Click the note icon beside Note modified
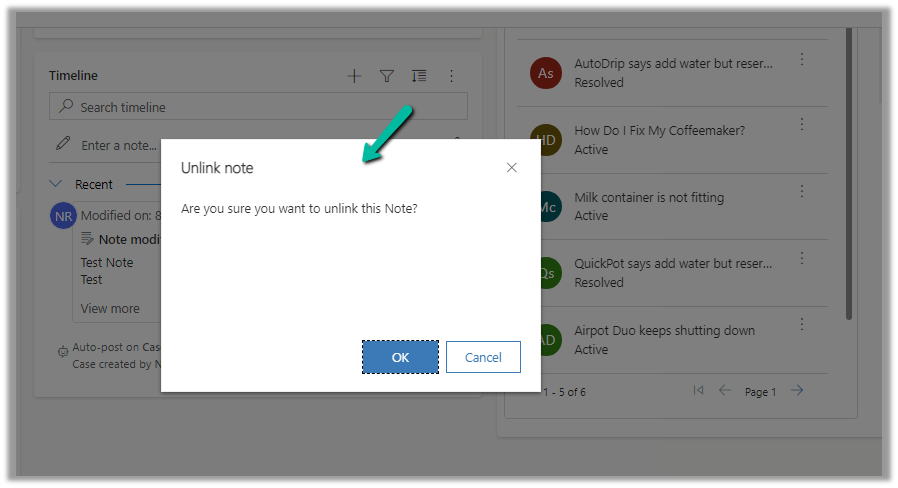Viewport: 898px width, 488px height. pos(87,238)
